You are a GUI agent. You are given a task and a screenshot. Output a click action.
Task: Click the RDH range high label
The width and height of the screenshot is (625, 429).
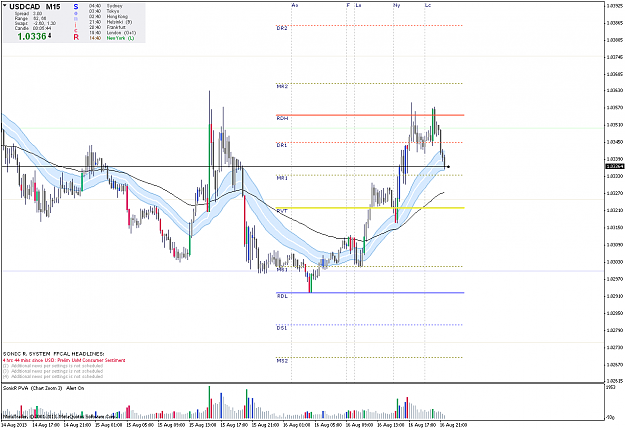(x=282, y=118)
